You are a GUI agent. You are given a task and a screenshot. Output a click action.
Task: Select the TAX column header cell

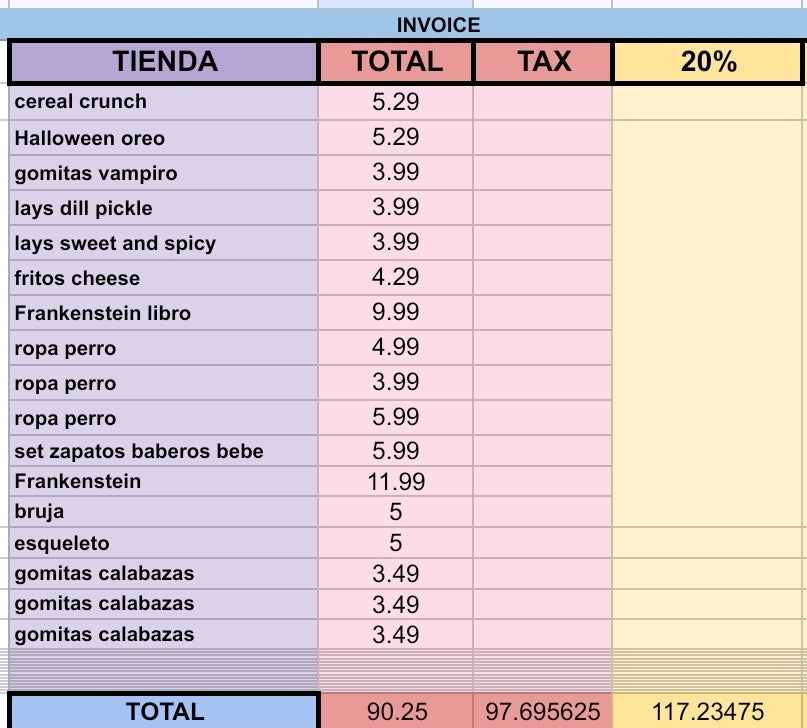tap(543, 62)
